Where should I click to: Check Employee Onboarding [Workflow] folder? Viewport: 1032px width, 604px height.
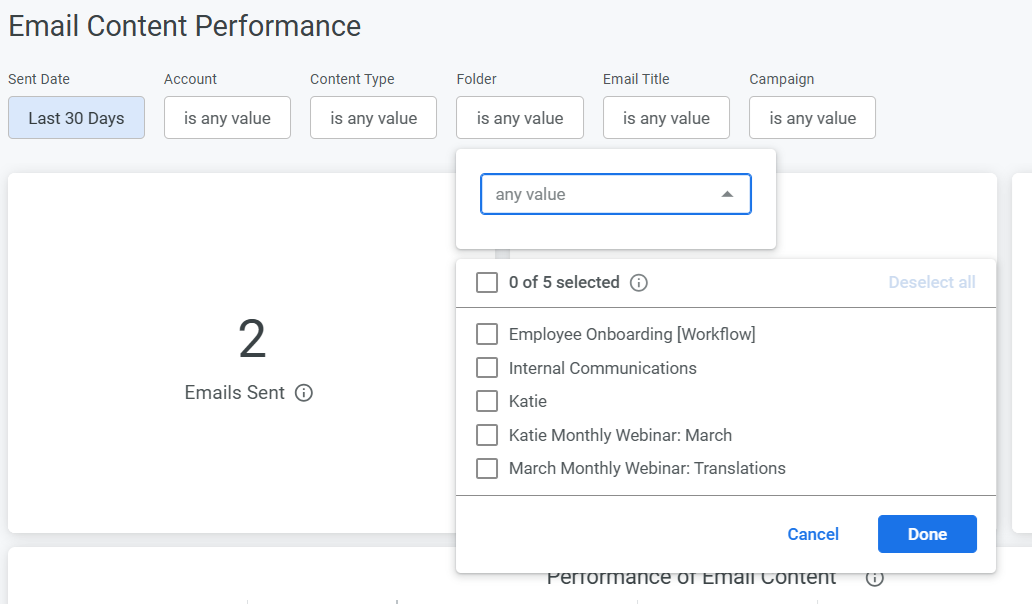[487, 334]
